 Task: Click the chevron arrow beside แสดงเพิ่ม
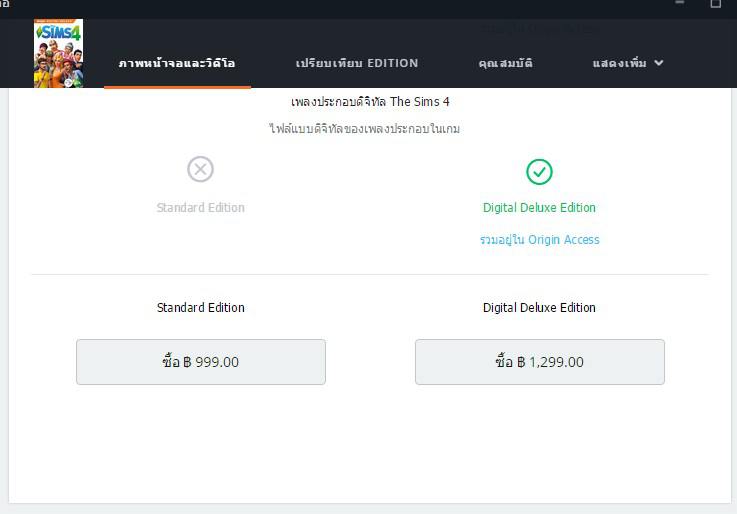point(659,62)
